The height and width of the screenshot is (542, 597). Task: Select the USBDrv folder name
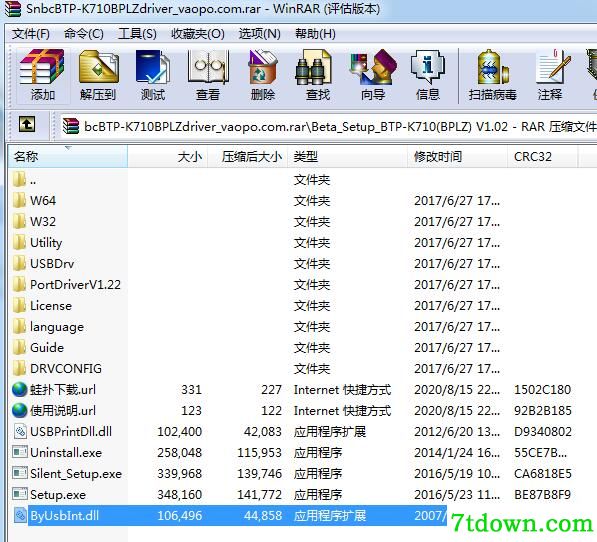click(x=52, y=263)
